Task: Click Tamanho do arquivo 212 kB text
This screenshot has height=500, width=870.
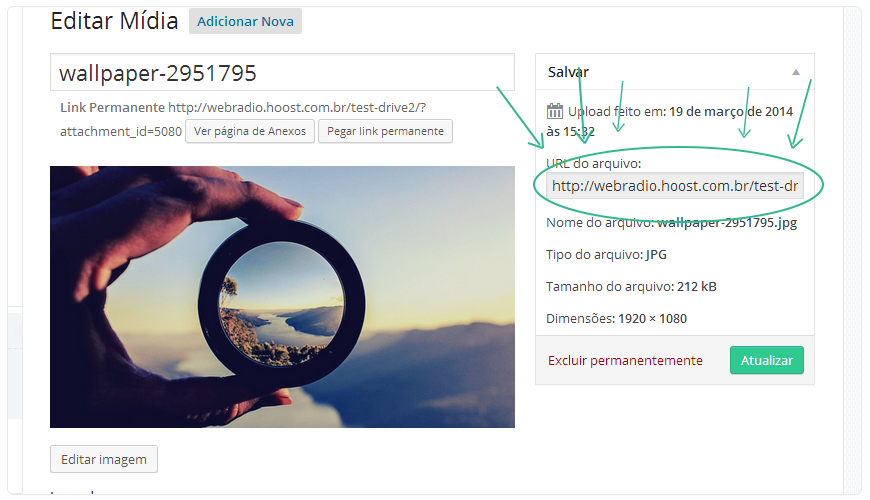Action: coord(631,286)
